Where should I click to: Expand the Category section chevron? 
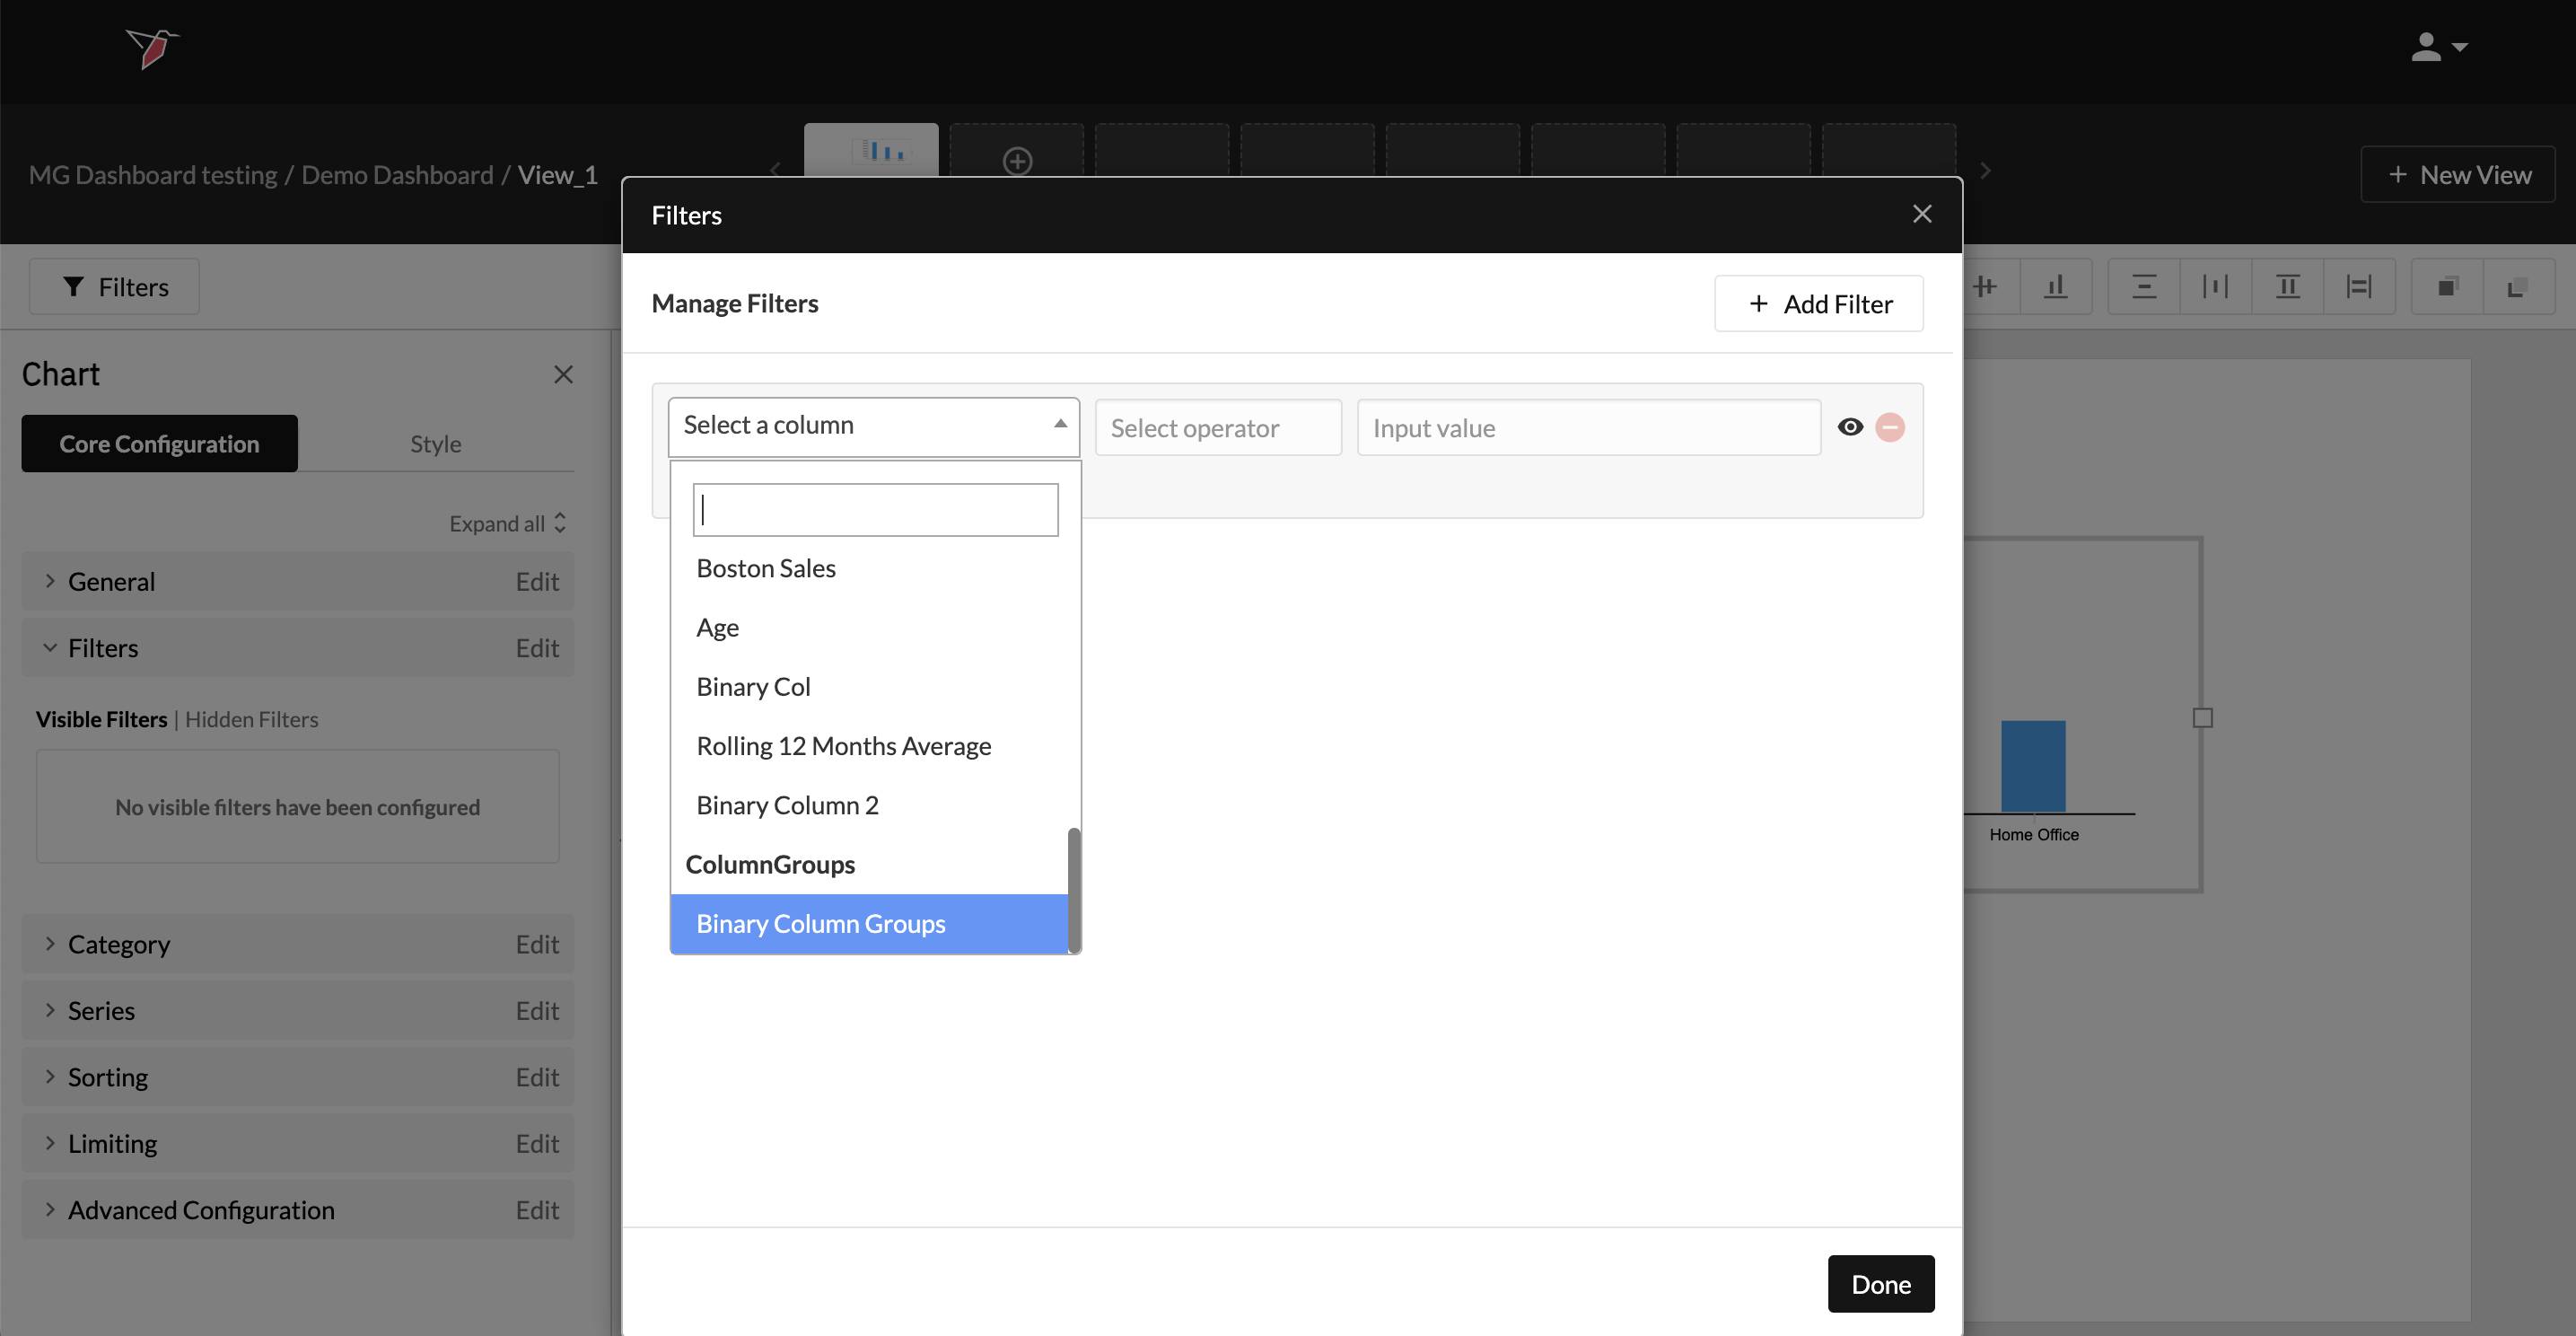pyautogui.click(x=49, y=944)
